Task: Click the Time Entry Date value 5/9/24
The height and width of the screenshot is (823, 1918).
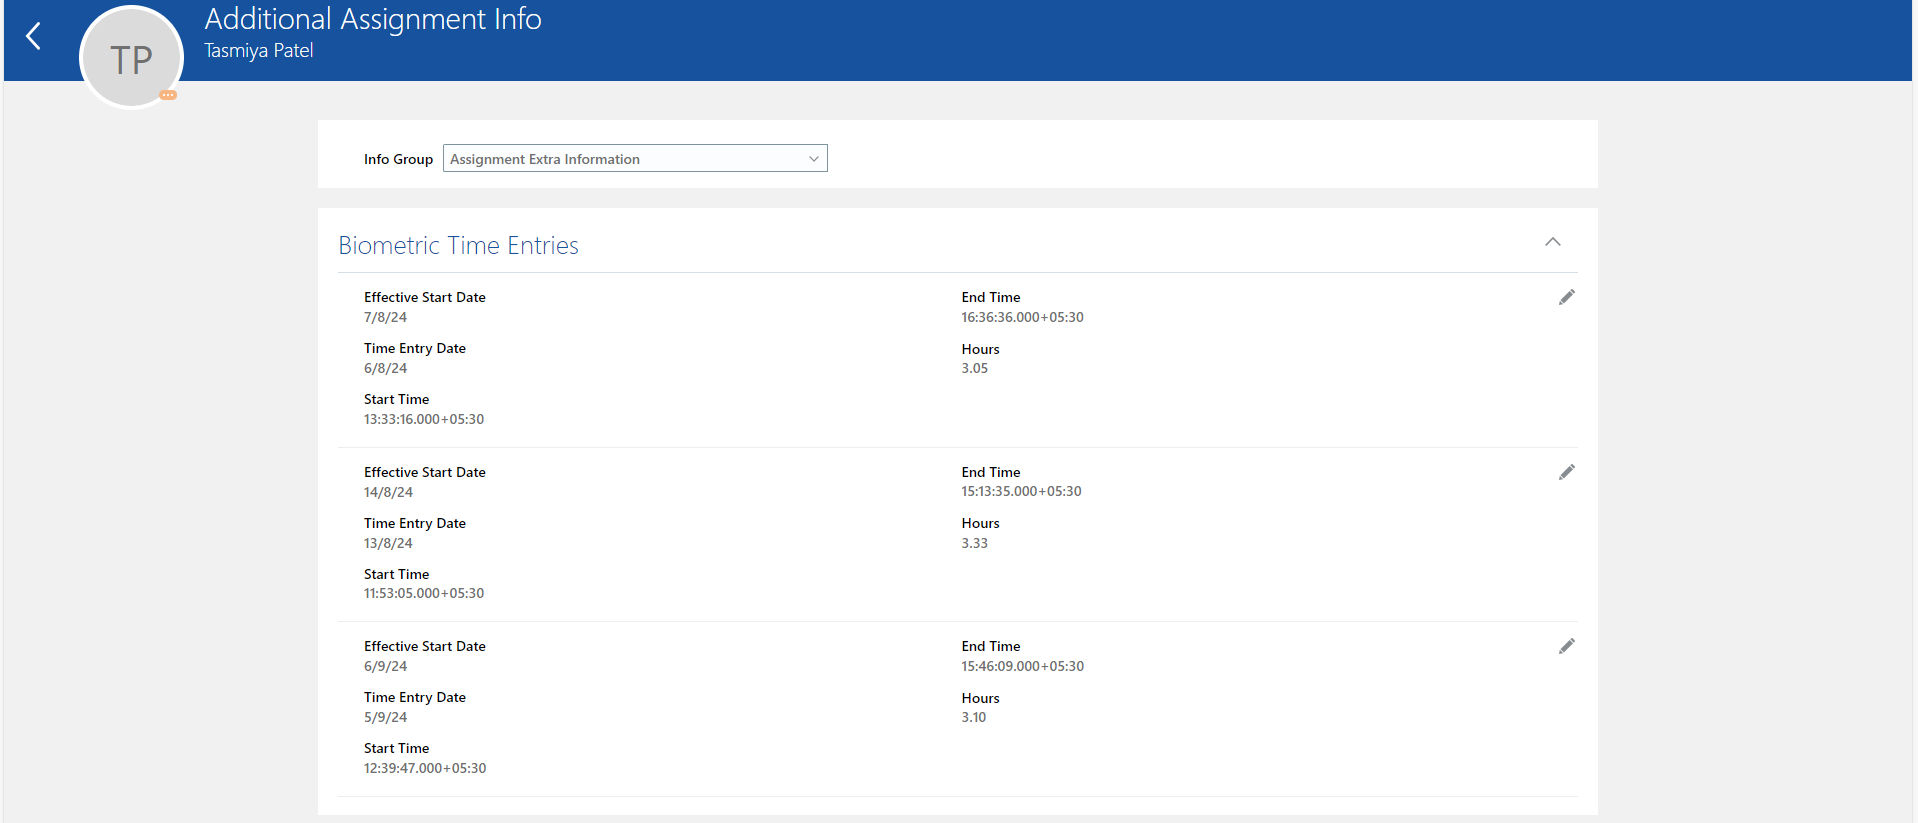Action: pos(385,717)
